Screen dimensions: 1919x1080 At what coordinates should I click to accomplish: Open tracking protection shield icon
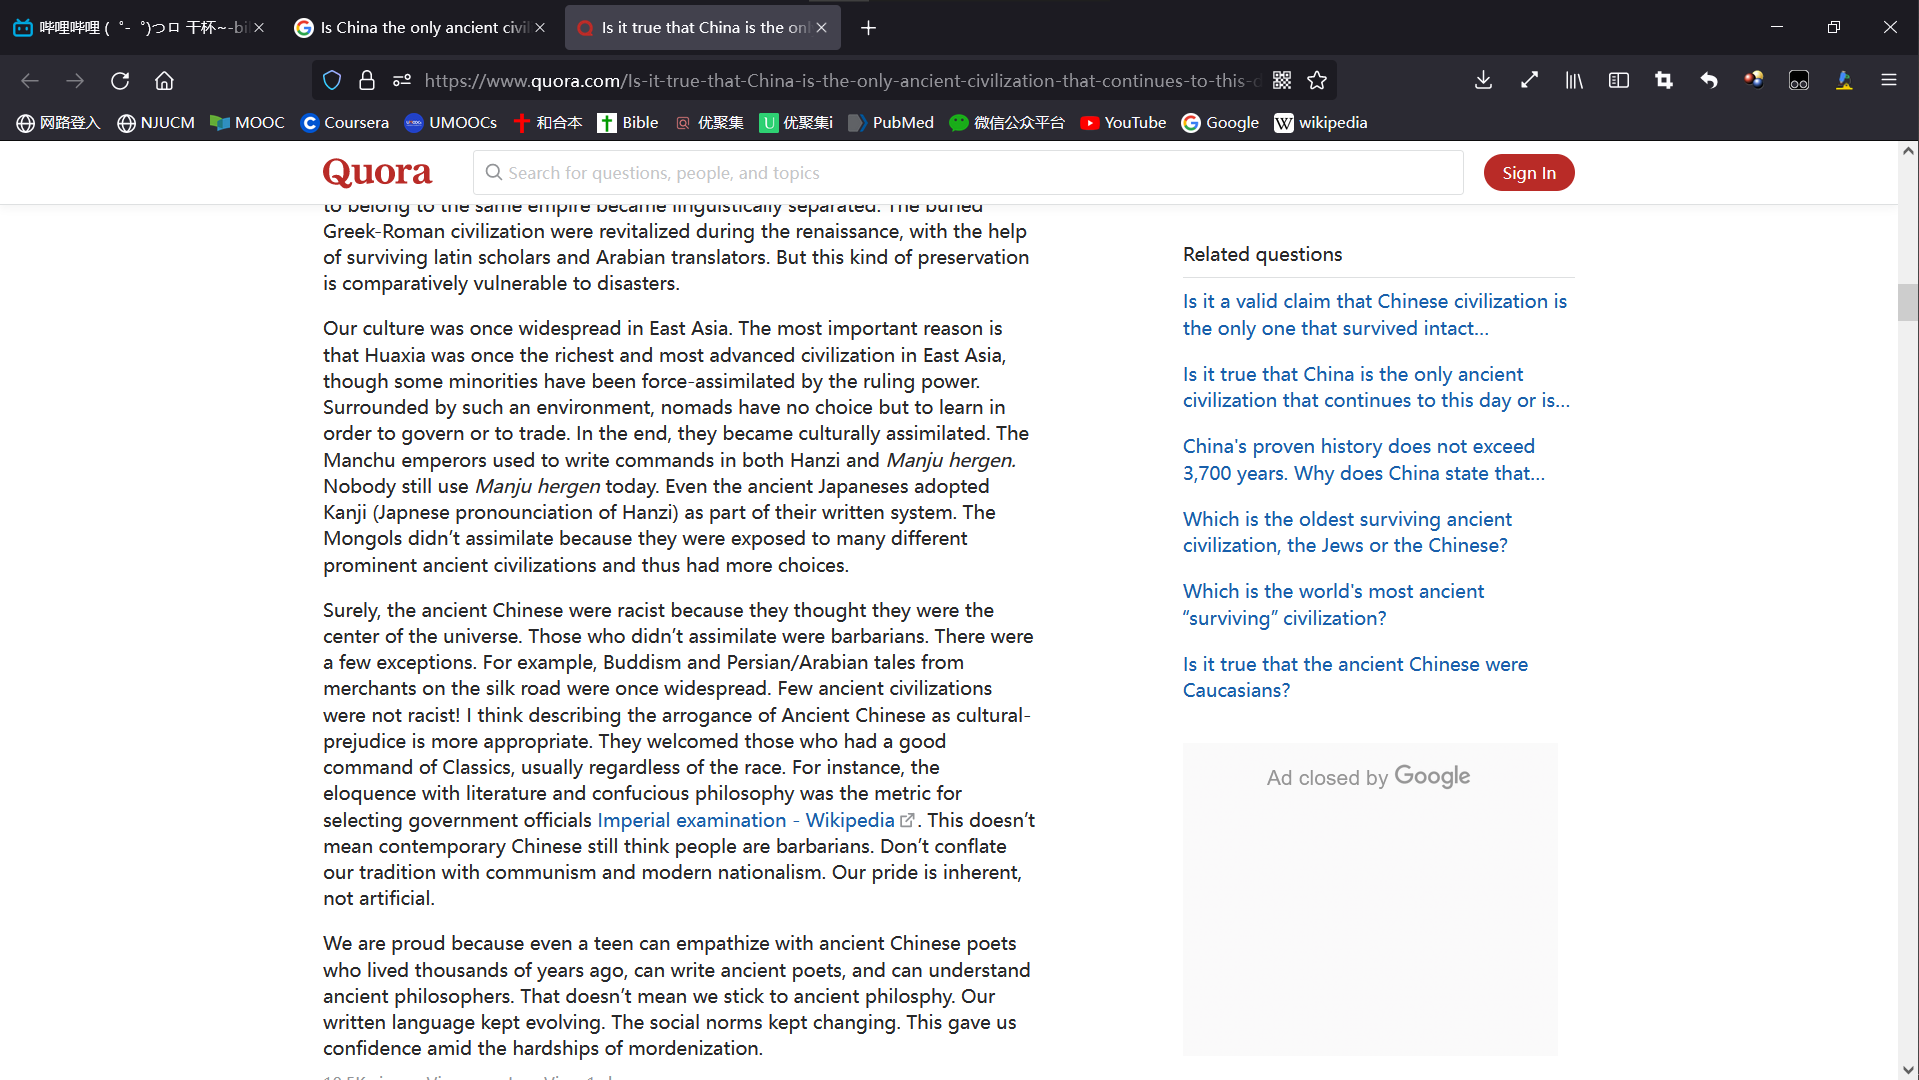click(332, 81)
